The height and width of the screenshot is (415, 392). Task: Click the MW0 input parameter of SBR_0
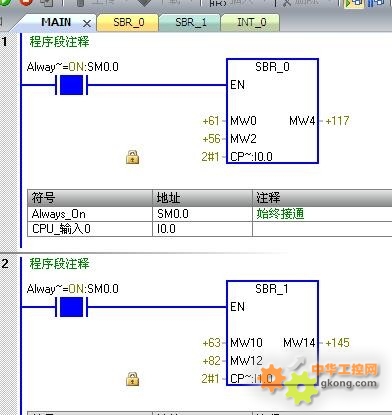[243, 121]
